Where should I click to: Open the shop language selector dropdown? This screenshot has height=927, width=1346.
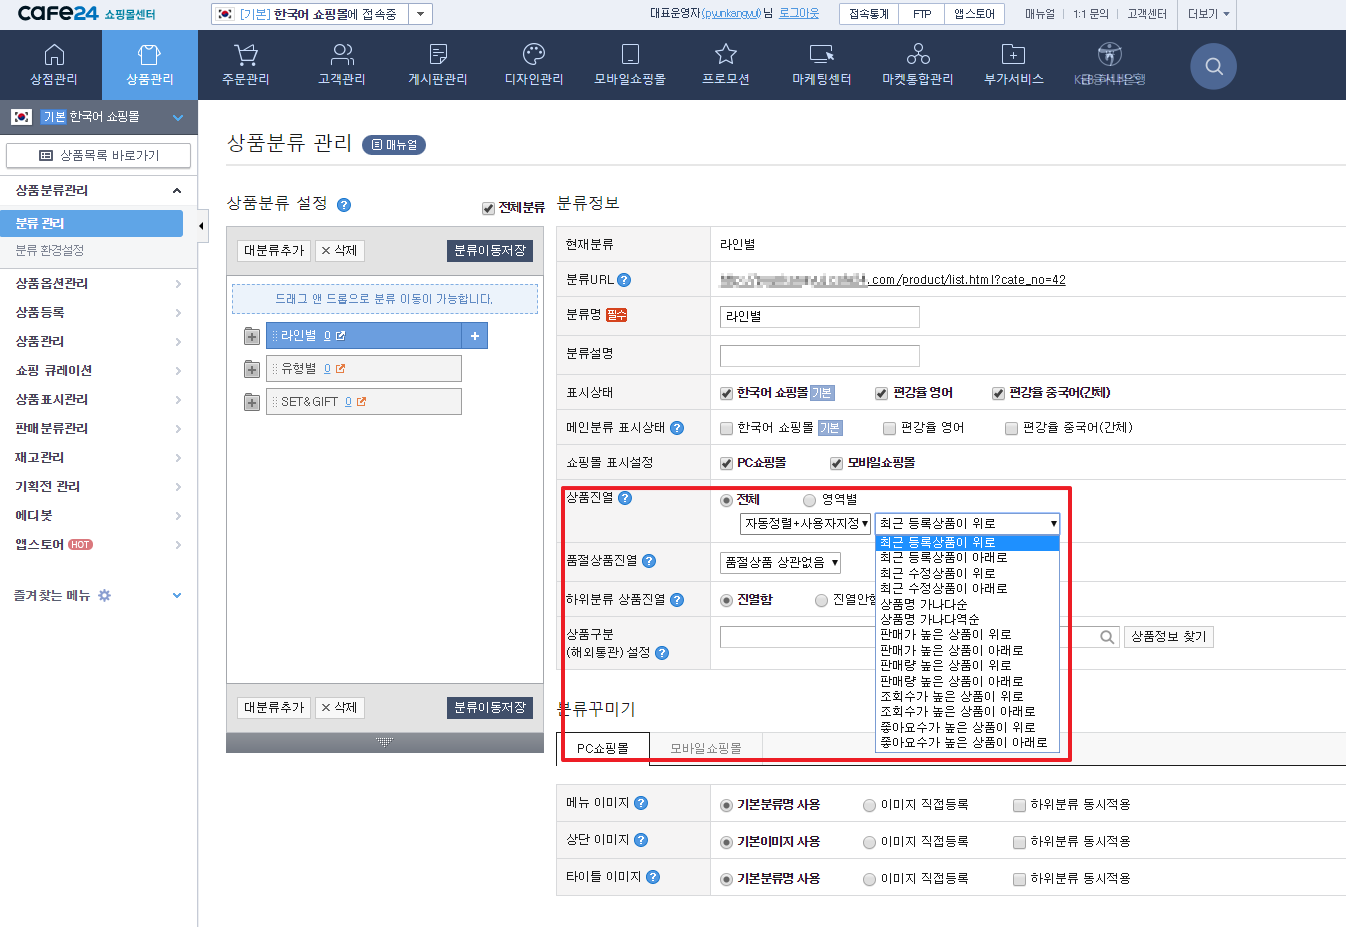click(x=419, y=14)
